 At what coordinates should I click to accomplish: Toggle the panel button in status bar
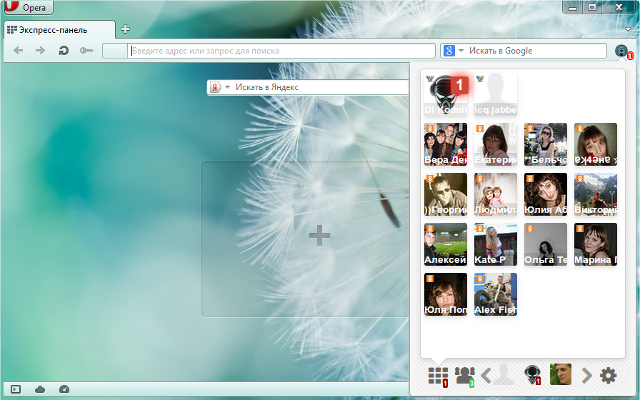tap(15, 388)
